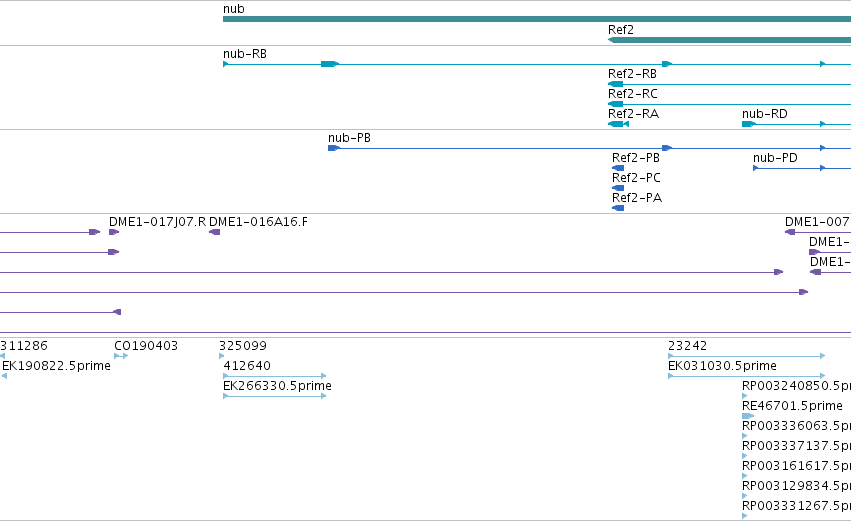Select the RE46701.5prime label
Viewport: 851px width, 521px height.
point(792,406)
